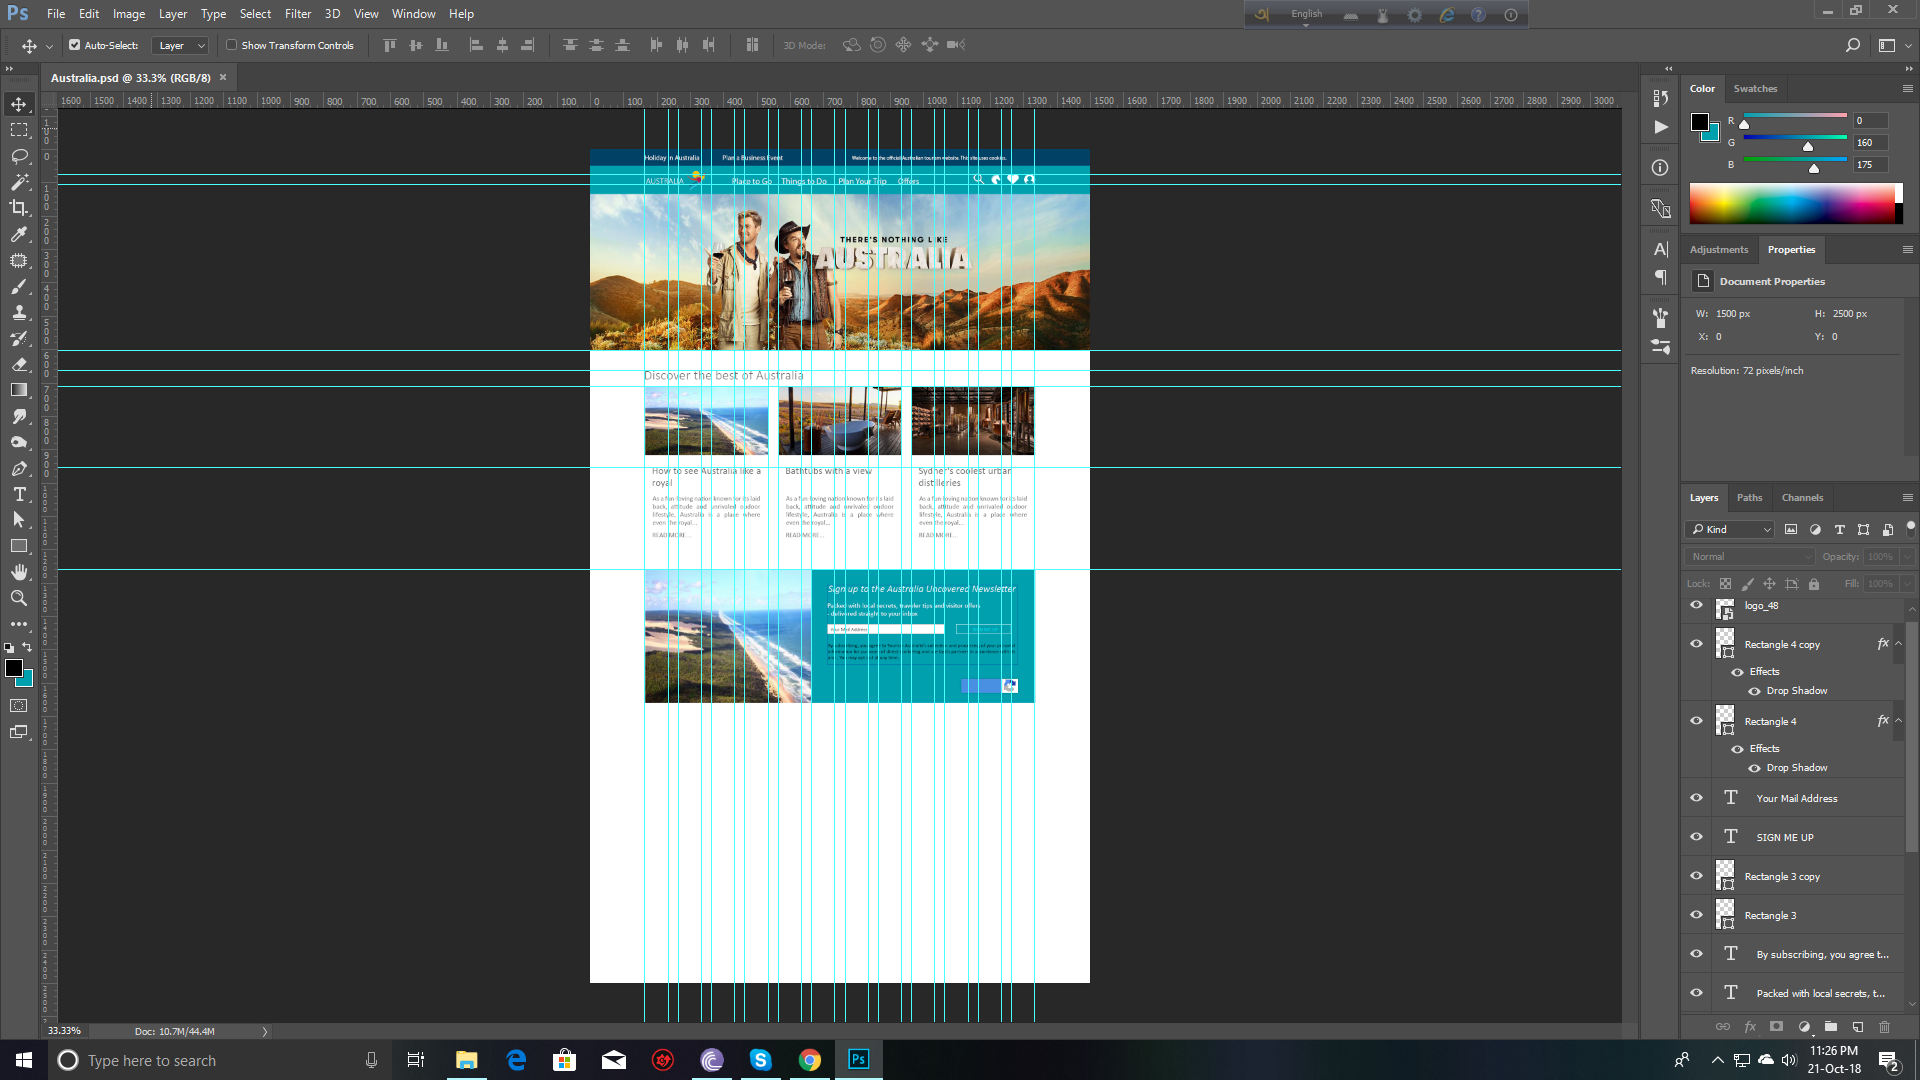Select the Path Selection tool
The height and width of the screenshot is (1080, 1920).
point(19,520)
